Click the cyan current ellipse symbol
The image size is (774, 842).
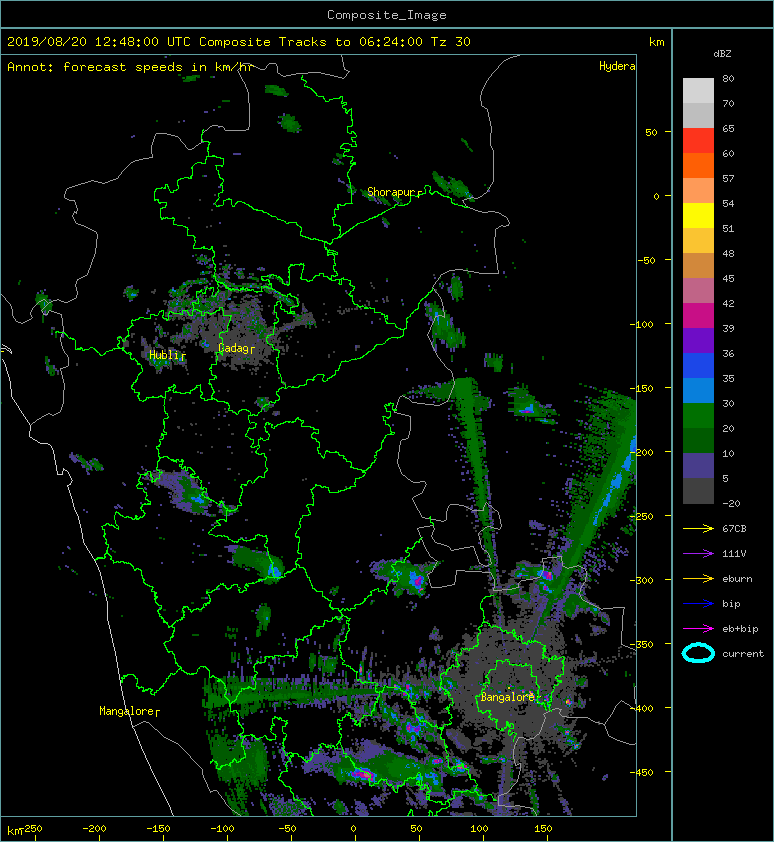point(698,653)
